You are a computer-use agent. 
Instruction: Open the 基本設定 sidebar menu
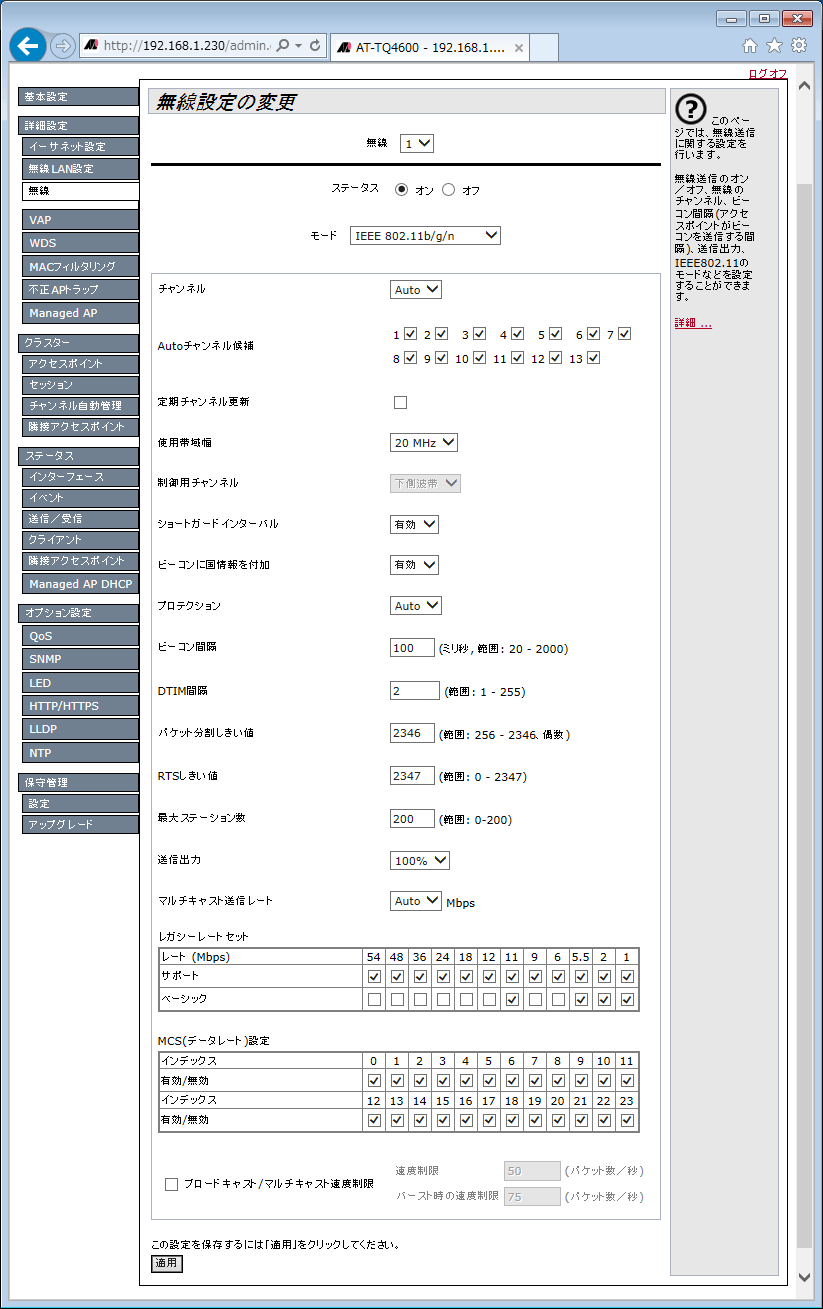[78, 97]
